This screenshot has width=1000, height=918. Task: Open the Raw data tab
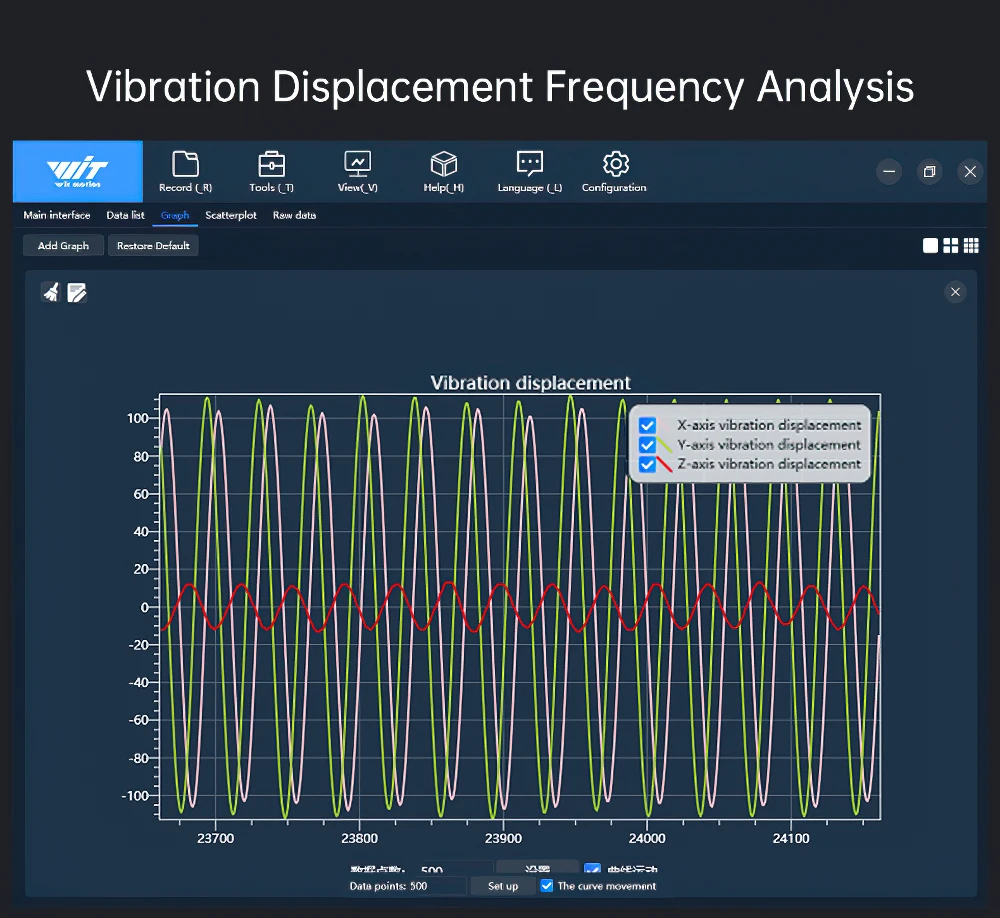(294, 215)
